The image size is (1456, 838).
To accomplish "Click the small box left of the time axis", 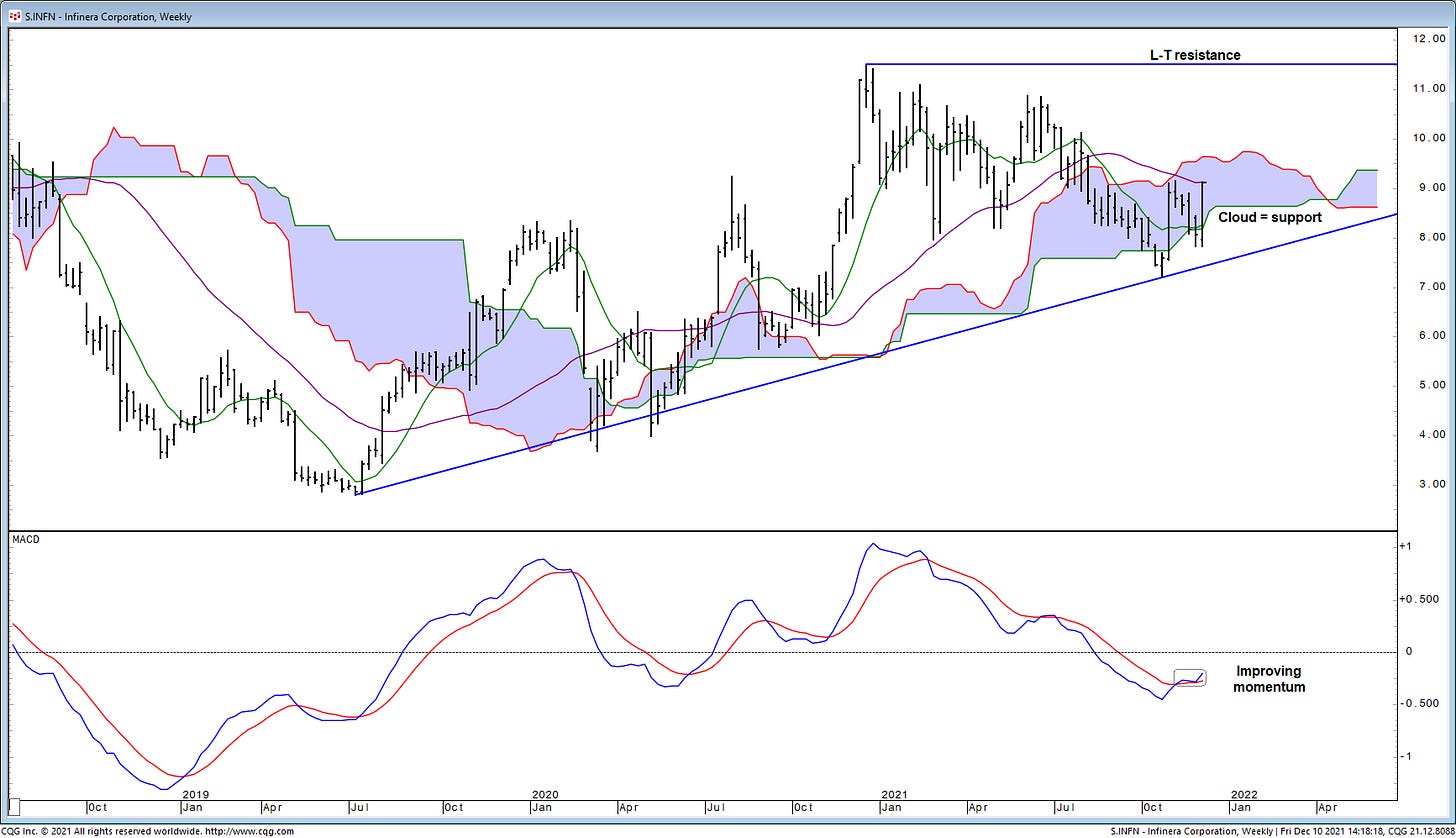I will click(x=14, y=806).
